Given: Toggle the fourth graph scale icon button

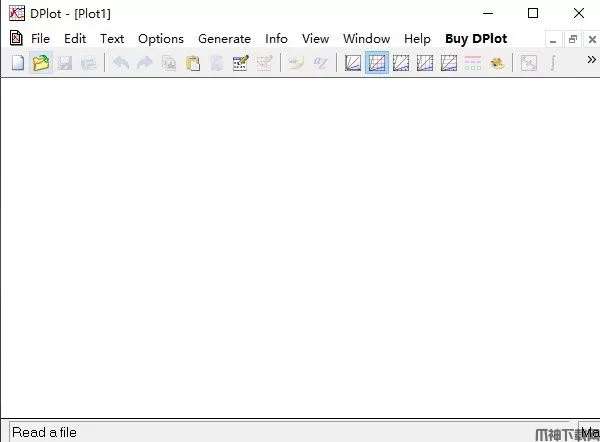Looking at the screenshot, I should pos(425,63).
